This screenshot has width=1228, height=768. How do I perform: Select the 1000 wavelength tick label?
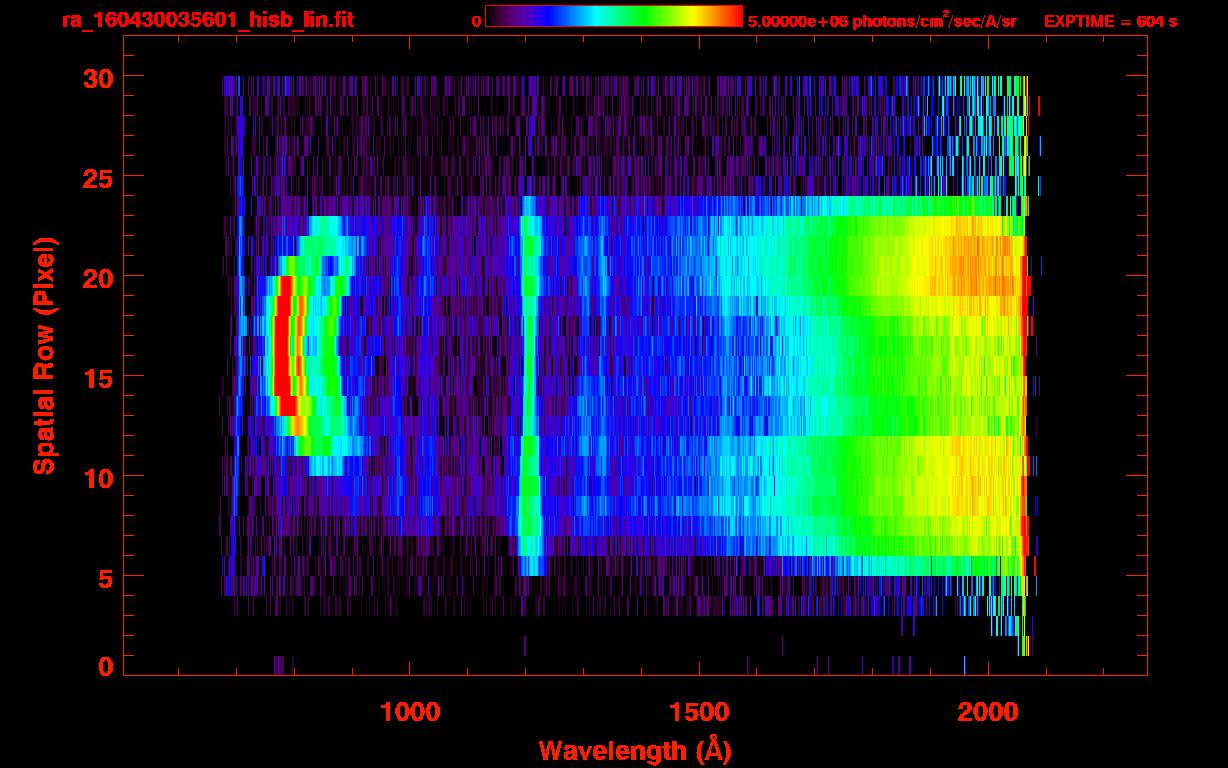410,712
